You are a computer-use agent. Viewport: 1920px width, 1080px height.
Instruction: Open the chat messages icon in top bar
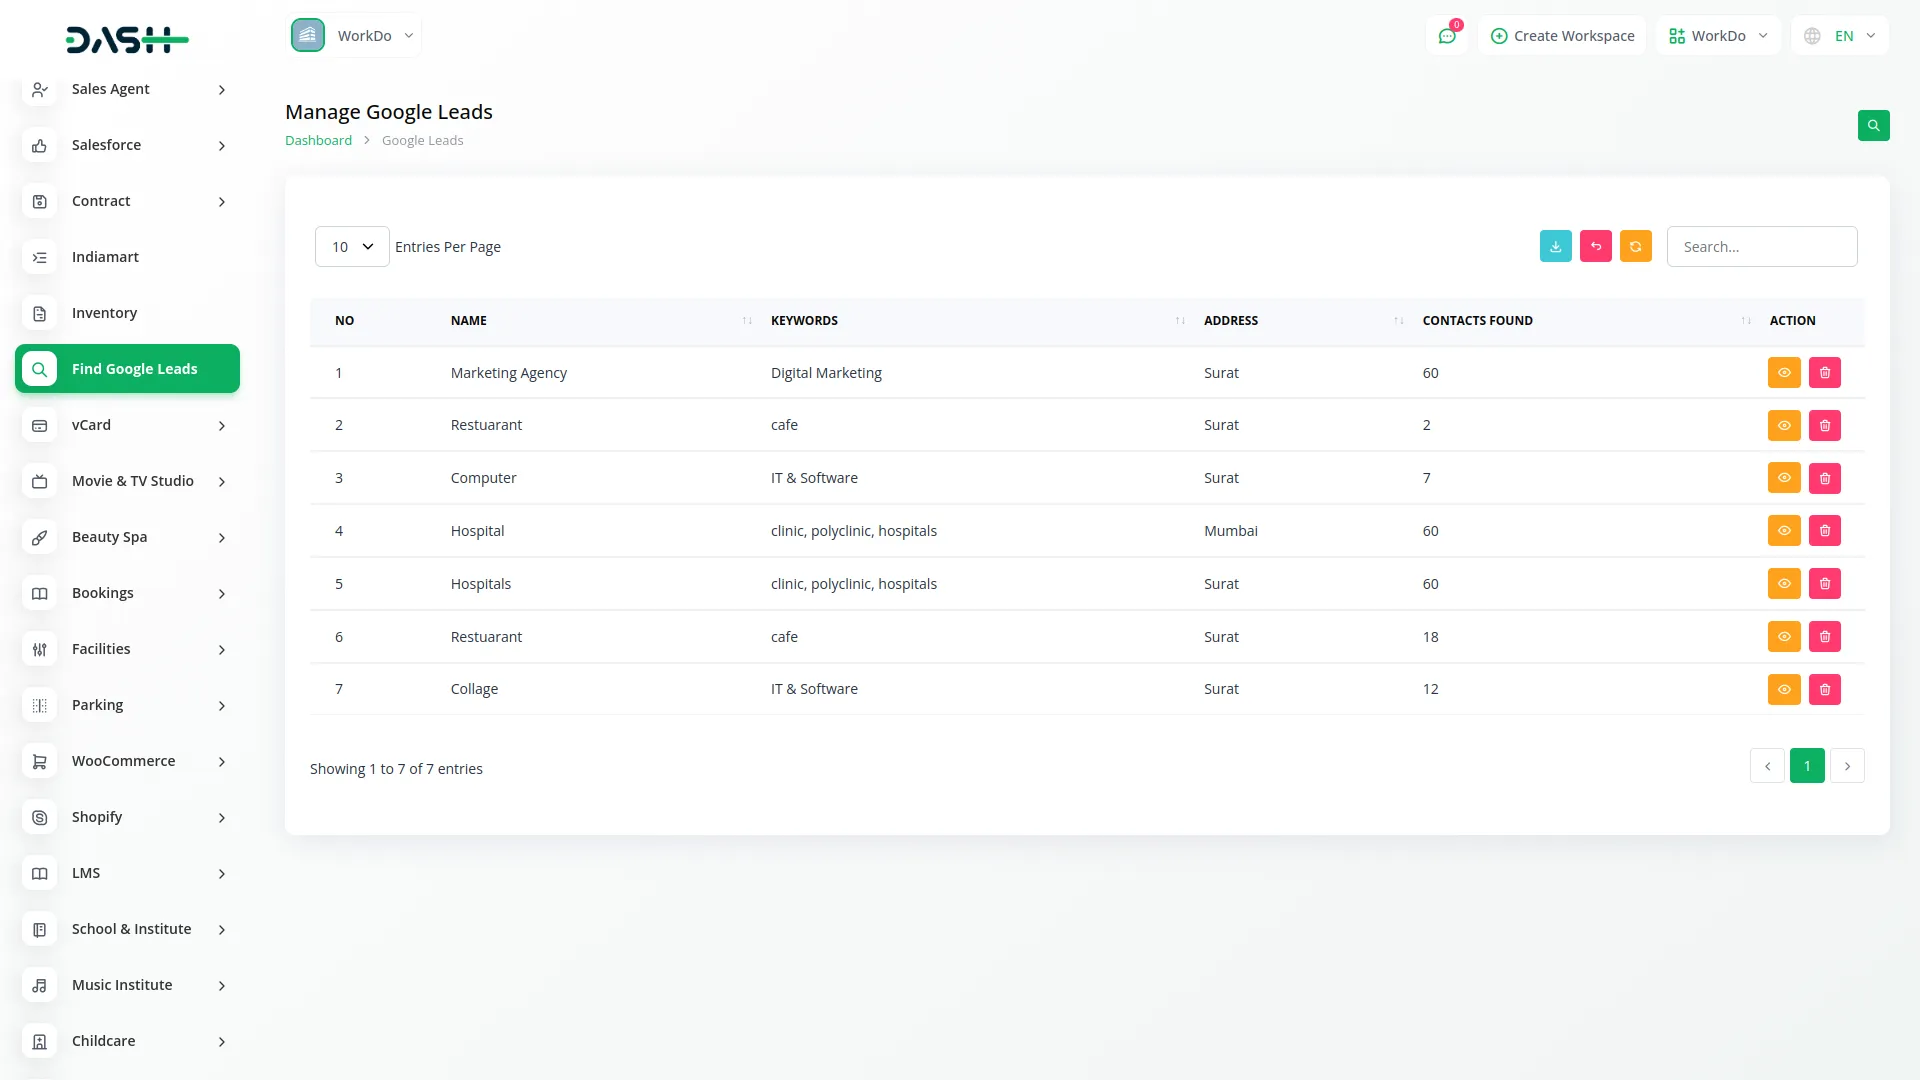(x=1447, y=35)
